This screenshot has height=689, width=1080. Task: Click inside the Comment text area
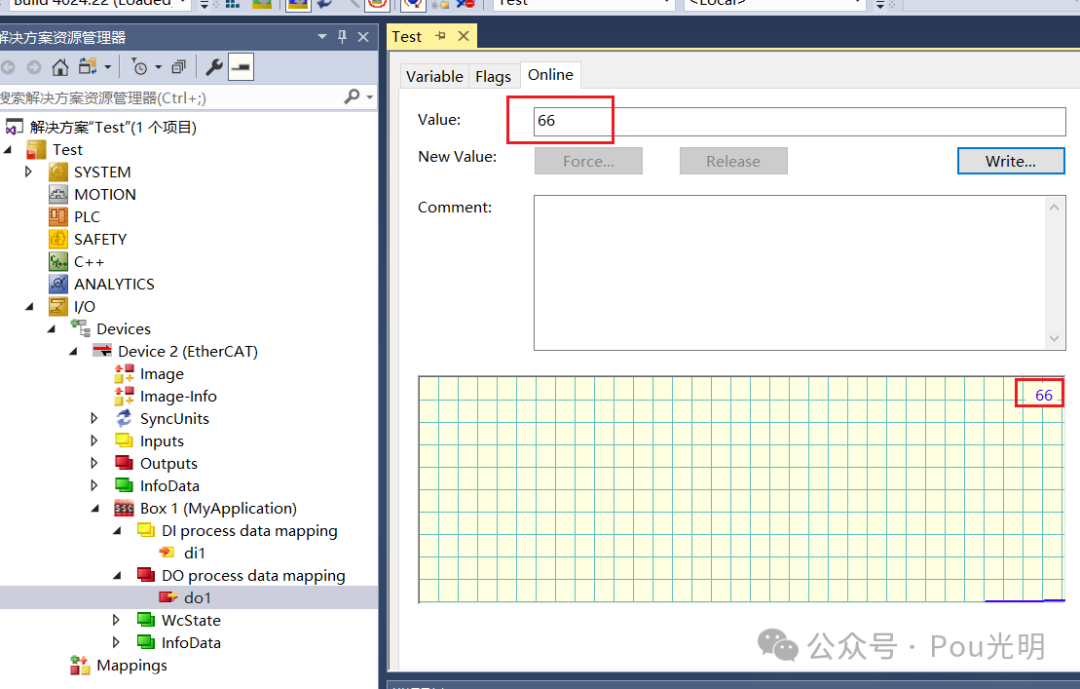(789, 273)
